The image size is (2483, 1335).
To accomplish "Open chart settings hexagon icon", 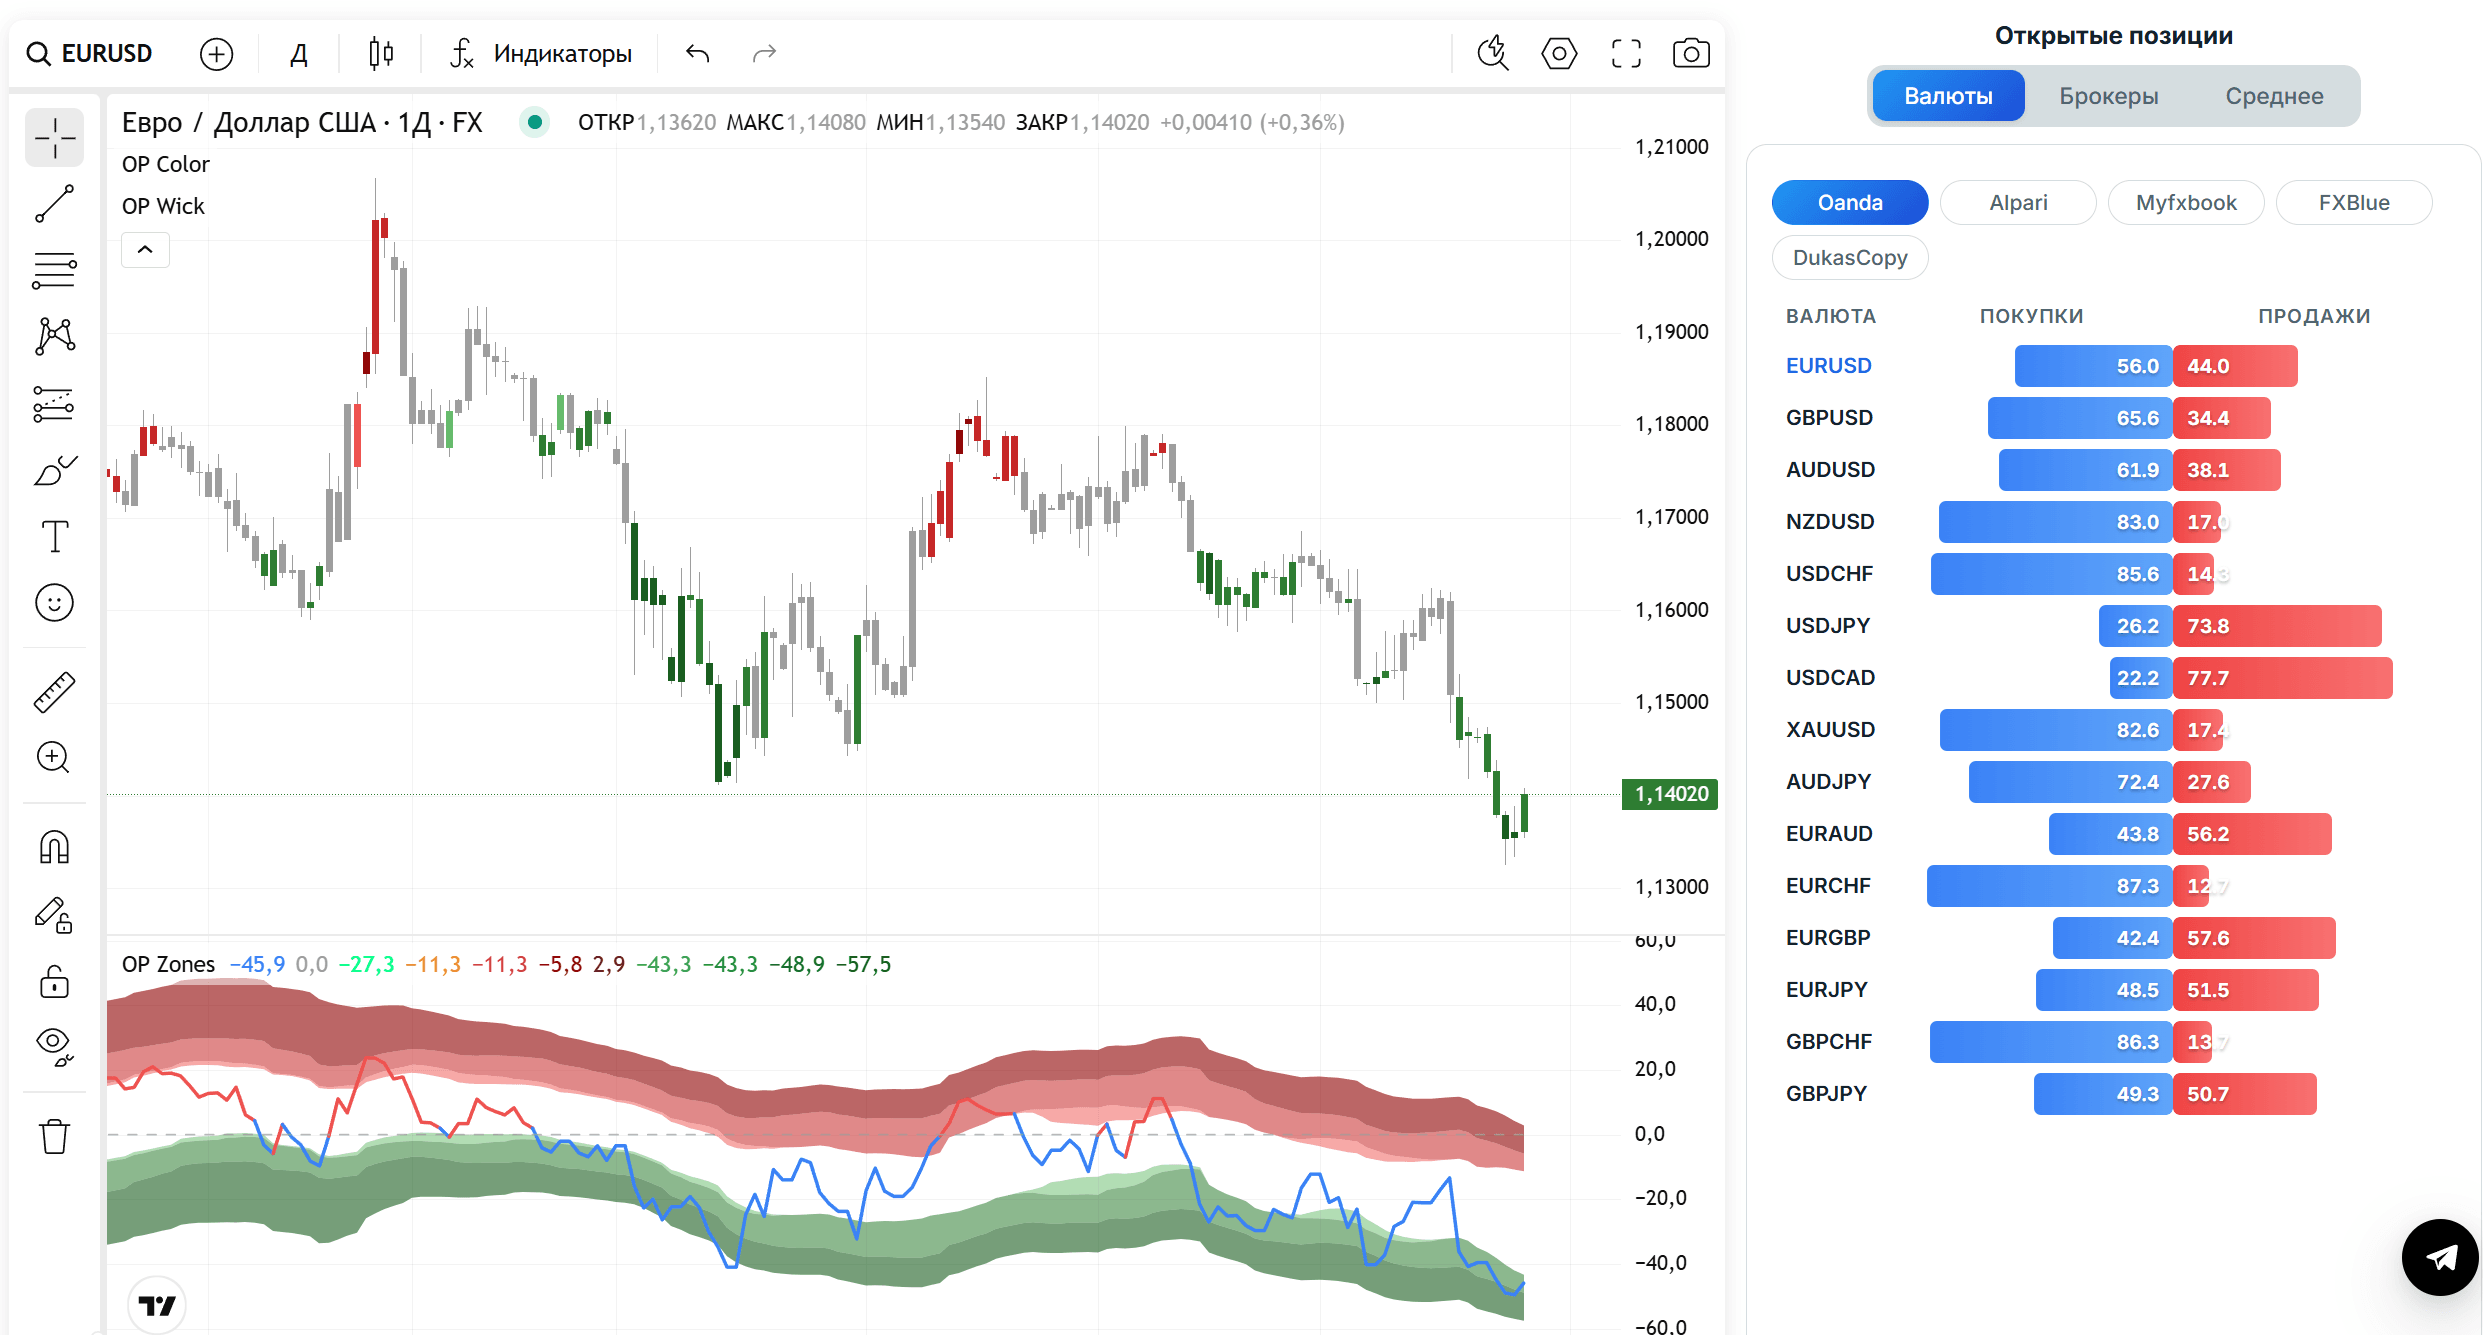I will [1559, 53].
